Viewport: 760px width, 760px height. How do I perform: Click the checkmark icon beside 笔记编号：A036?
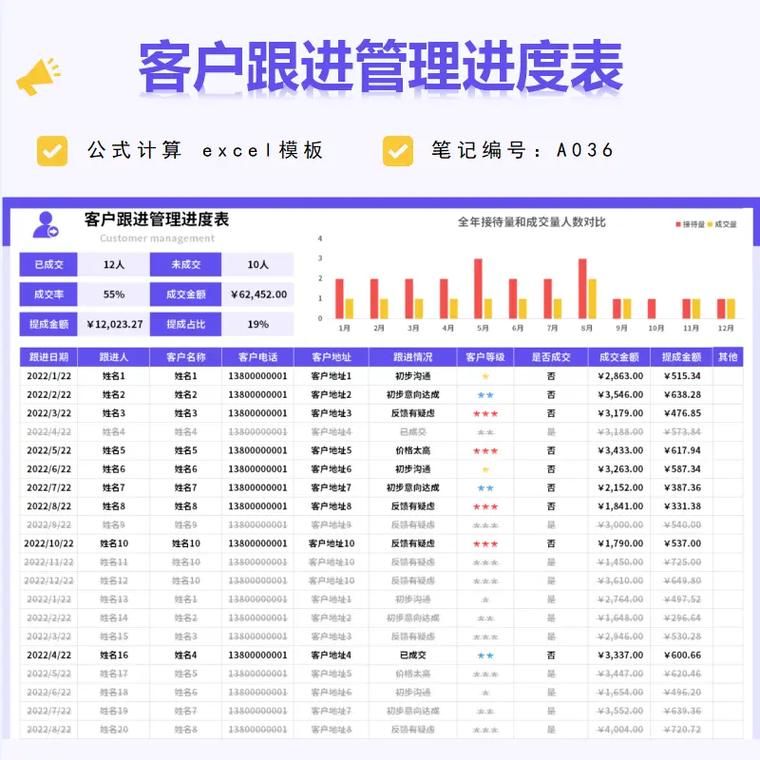pos(398,151)
